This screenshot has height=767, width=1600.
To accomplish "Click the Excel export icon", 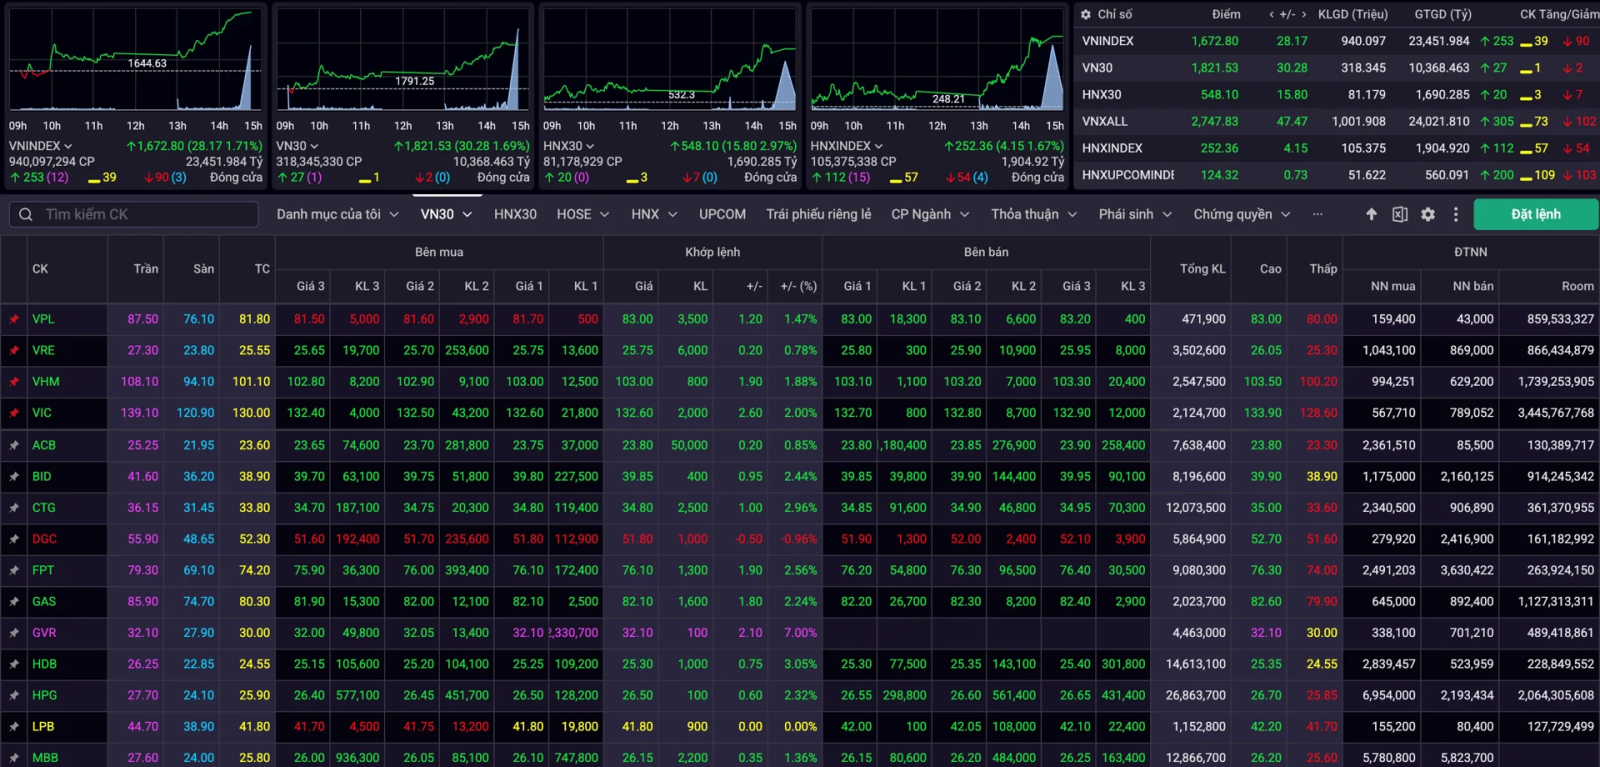I will pyautogui.click(x=1399, y=214).
